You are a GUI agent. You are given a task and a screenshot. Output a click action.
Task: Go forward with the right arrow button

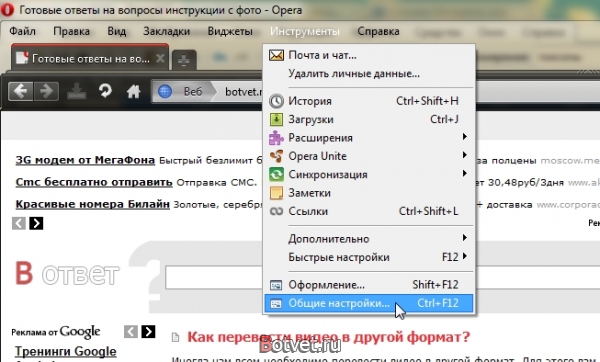(46, 91)
